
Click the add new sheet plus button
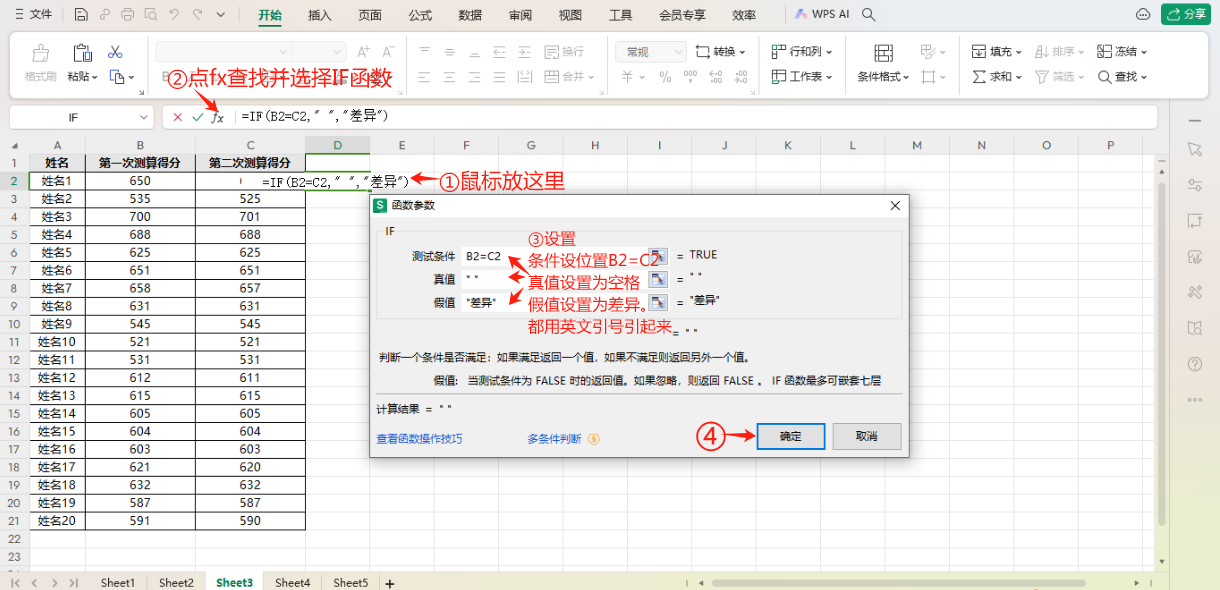click(390, 583)
